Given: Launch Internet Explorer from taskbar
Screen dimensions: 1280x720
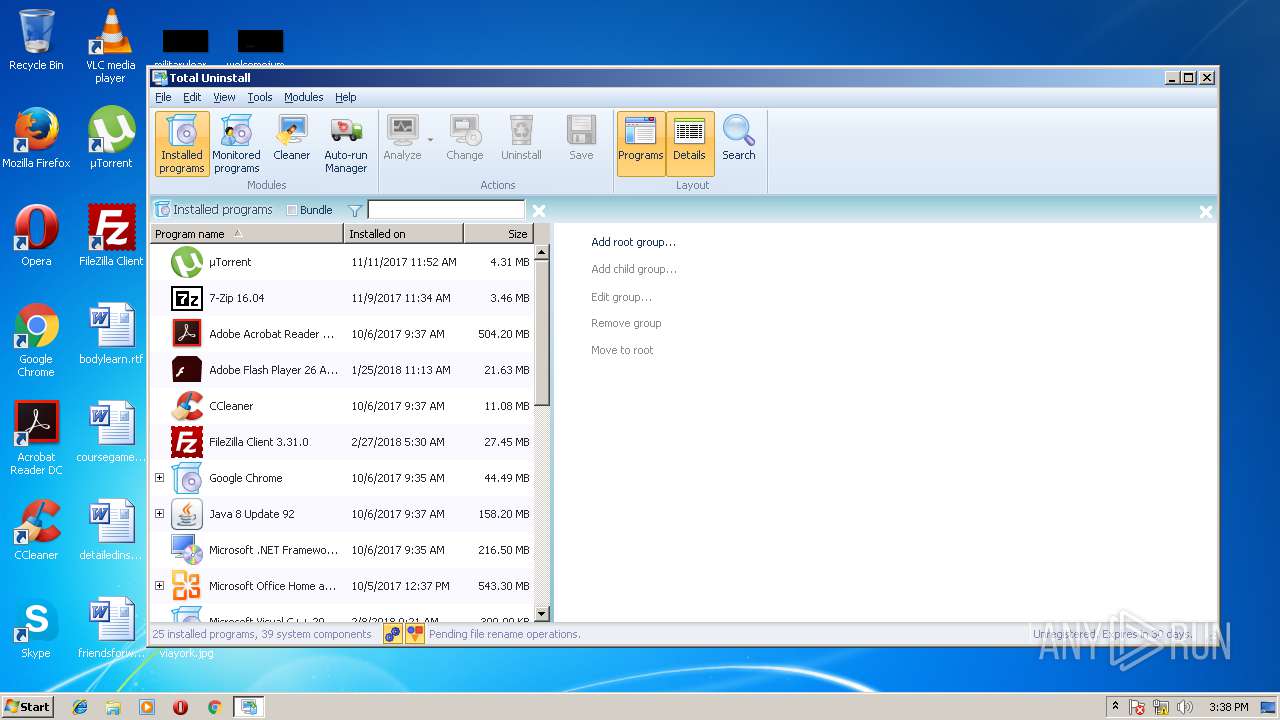Looking at the screenshot, I should click(80, 707).
